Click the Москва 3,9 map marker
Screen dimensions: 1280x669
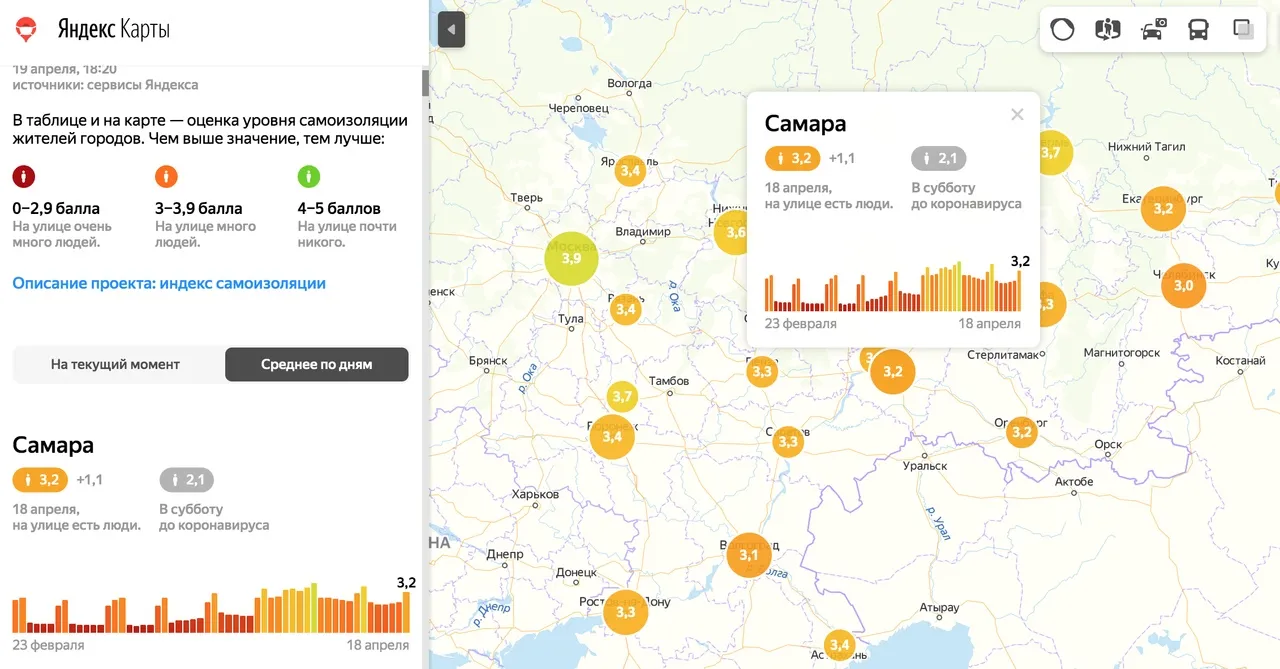tap(571, 258)
